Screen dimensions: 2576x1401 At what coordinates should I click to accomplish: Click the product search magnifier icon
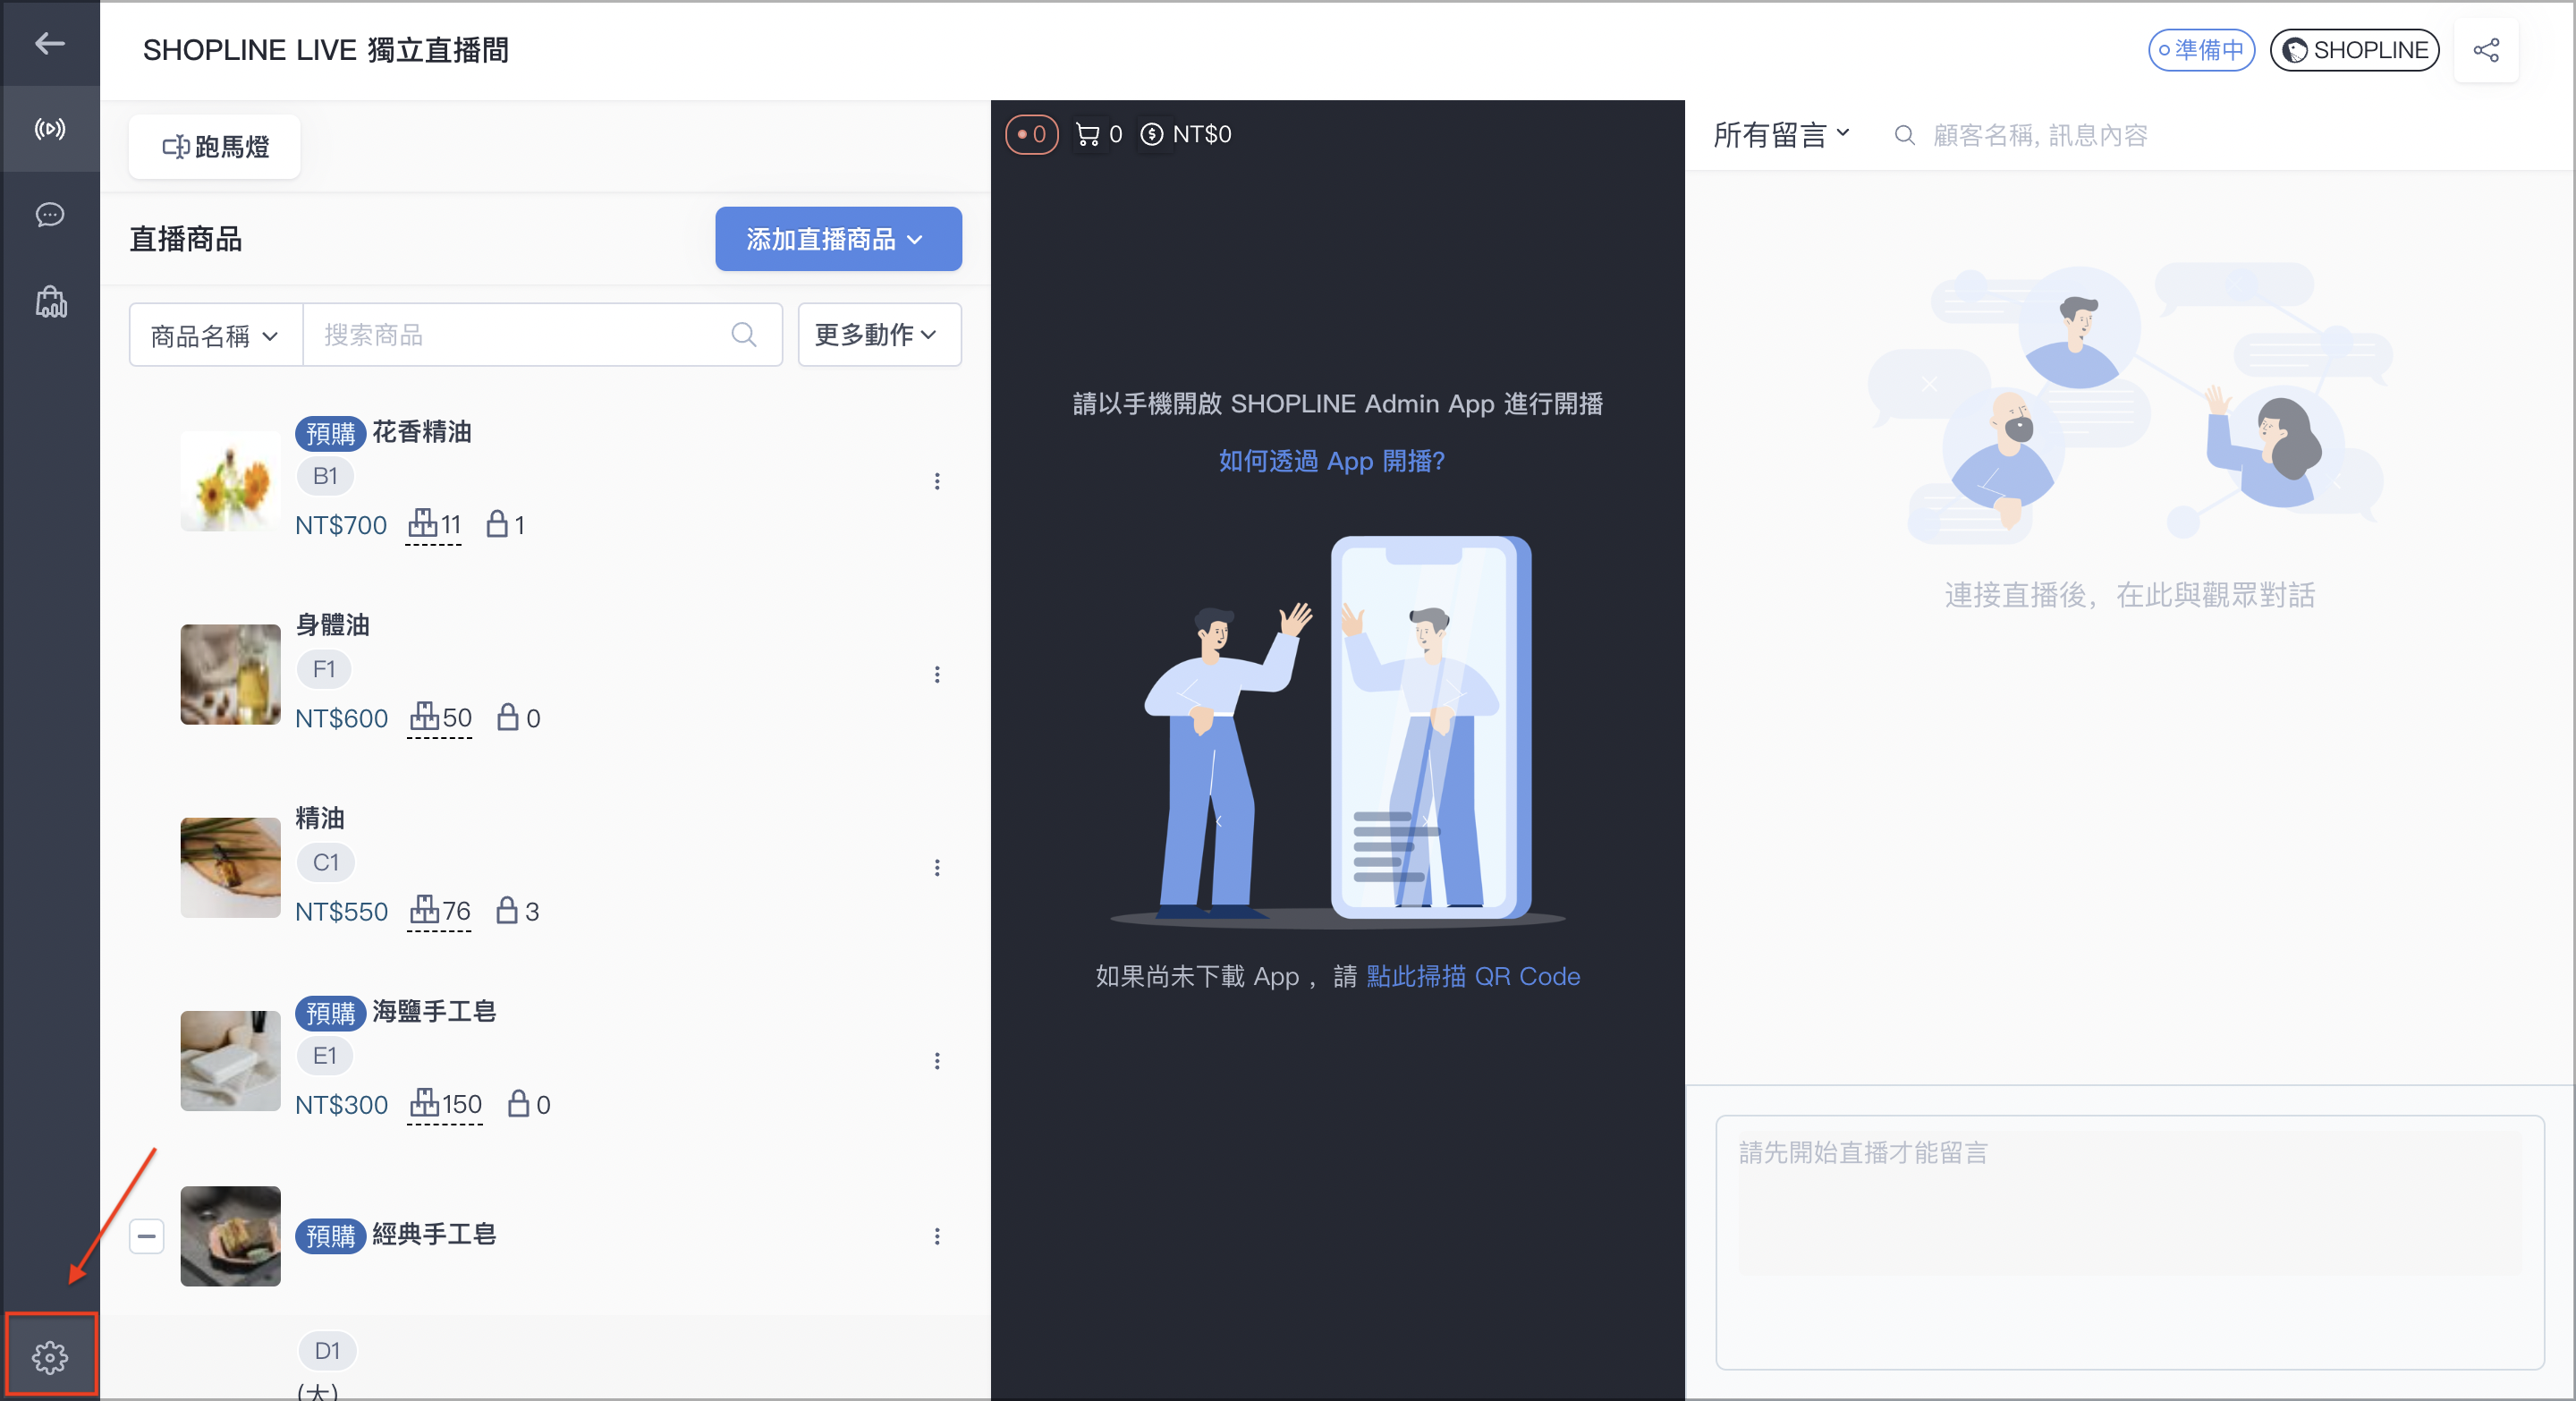[x=743, y=335]
